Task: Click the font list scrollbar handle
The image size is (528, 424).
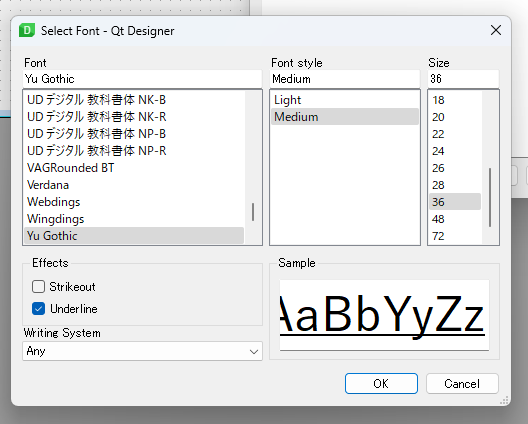Action: (x=253, y=212)
